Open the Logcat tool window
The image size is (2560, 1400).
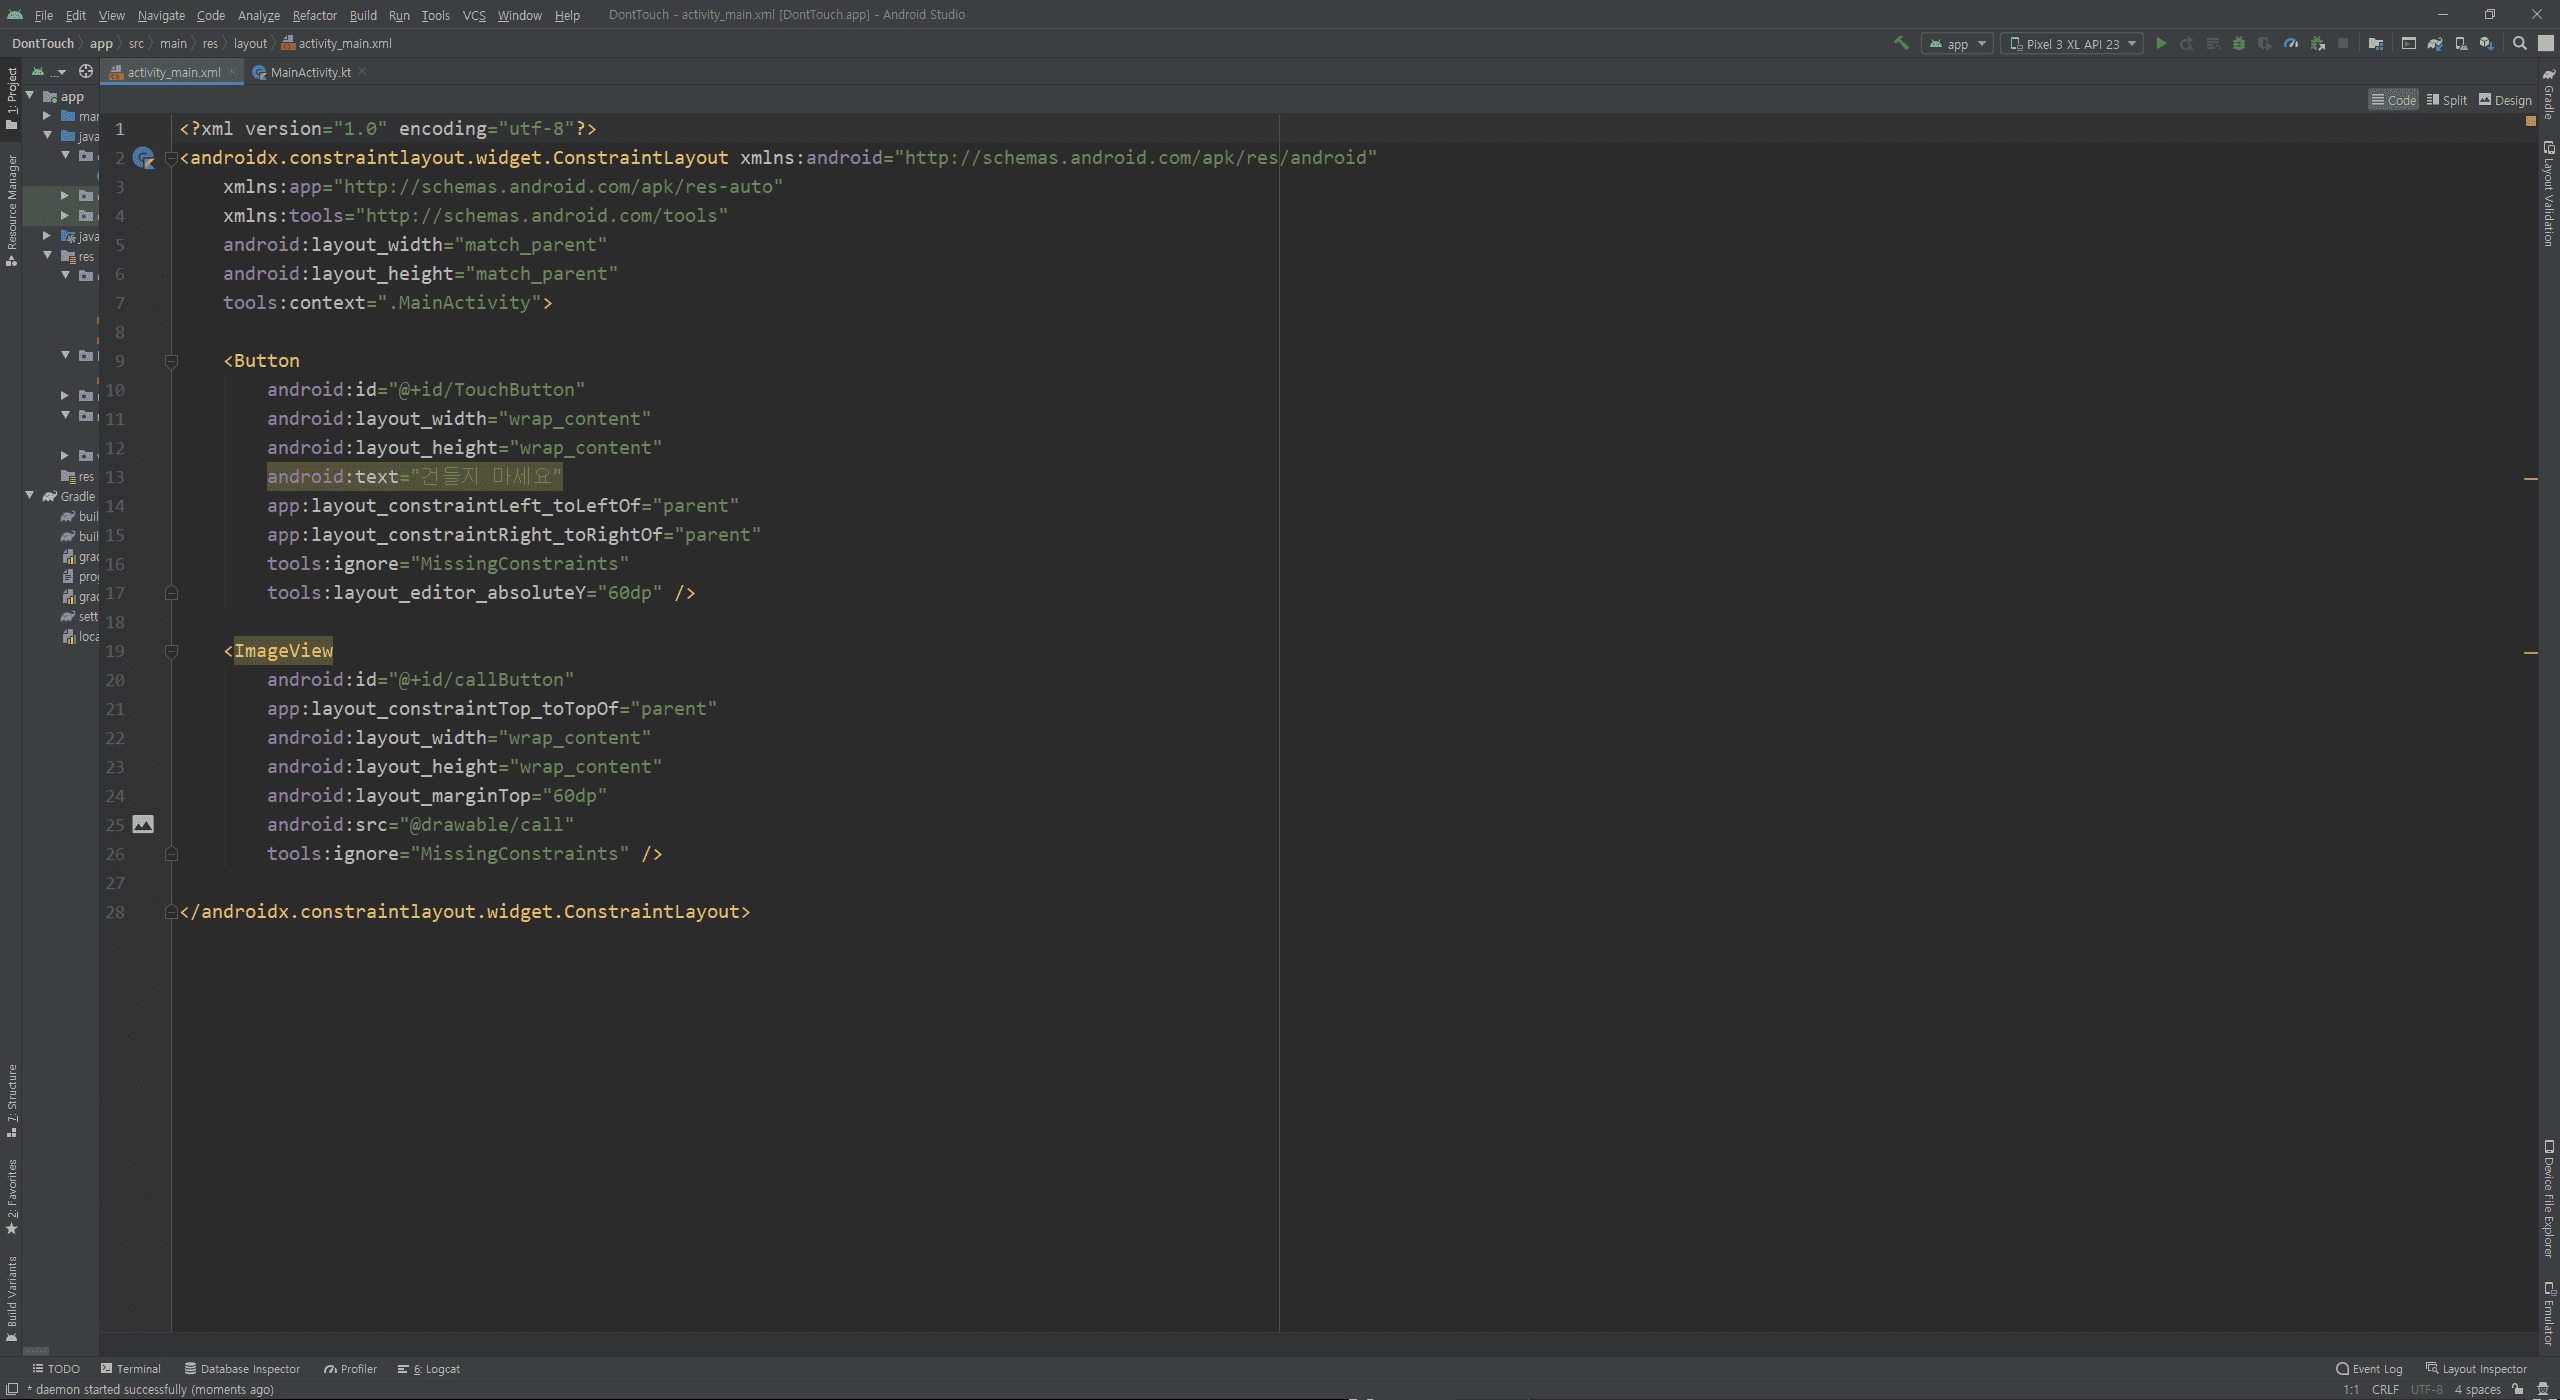(x=429, y=1369)
